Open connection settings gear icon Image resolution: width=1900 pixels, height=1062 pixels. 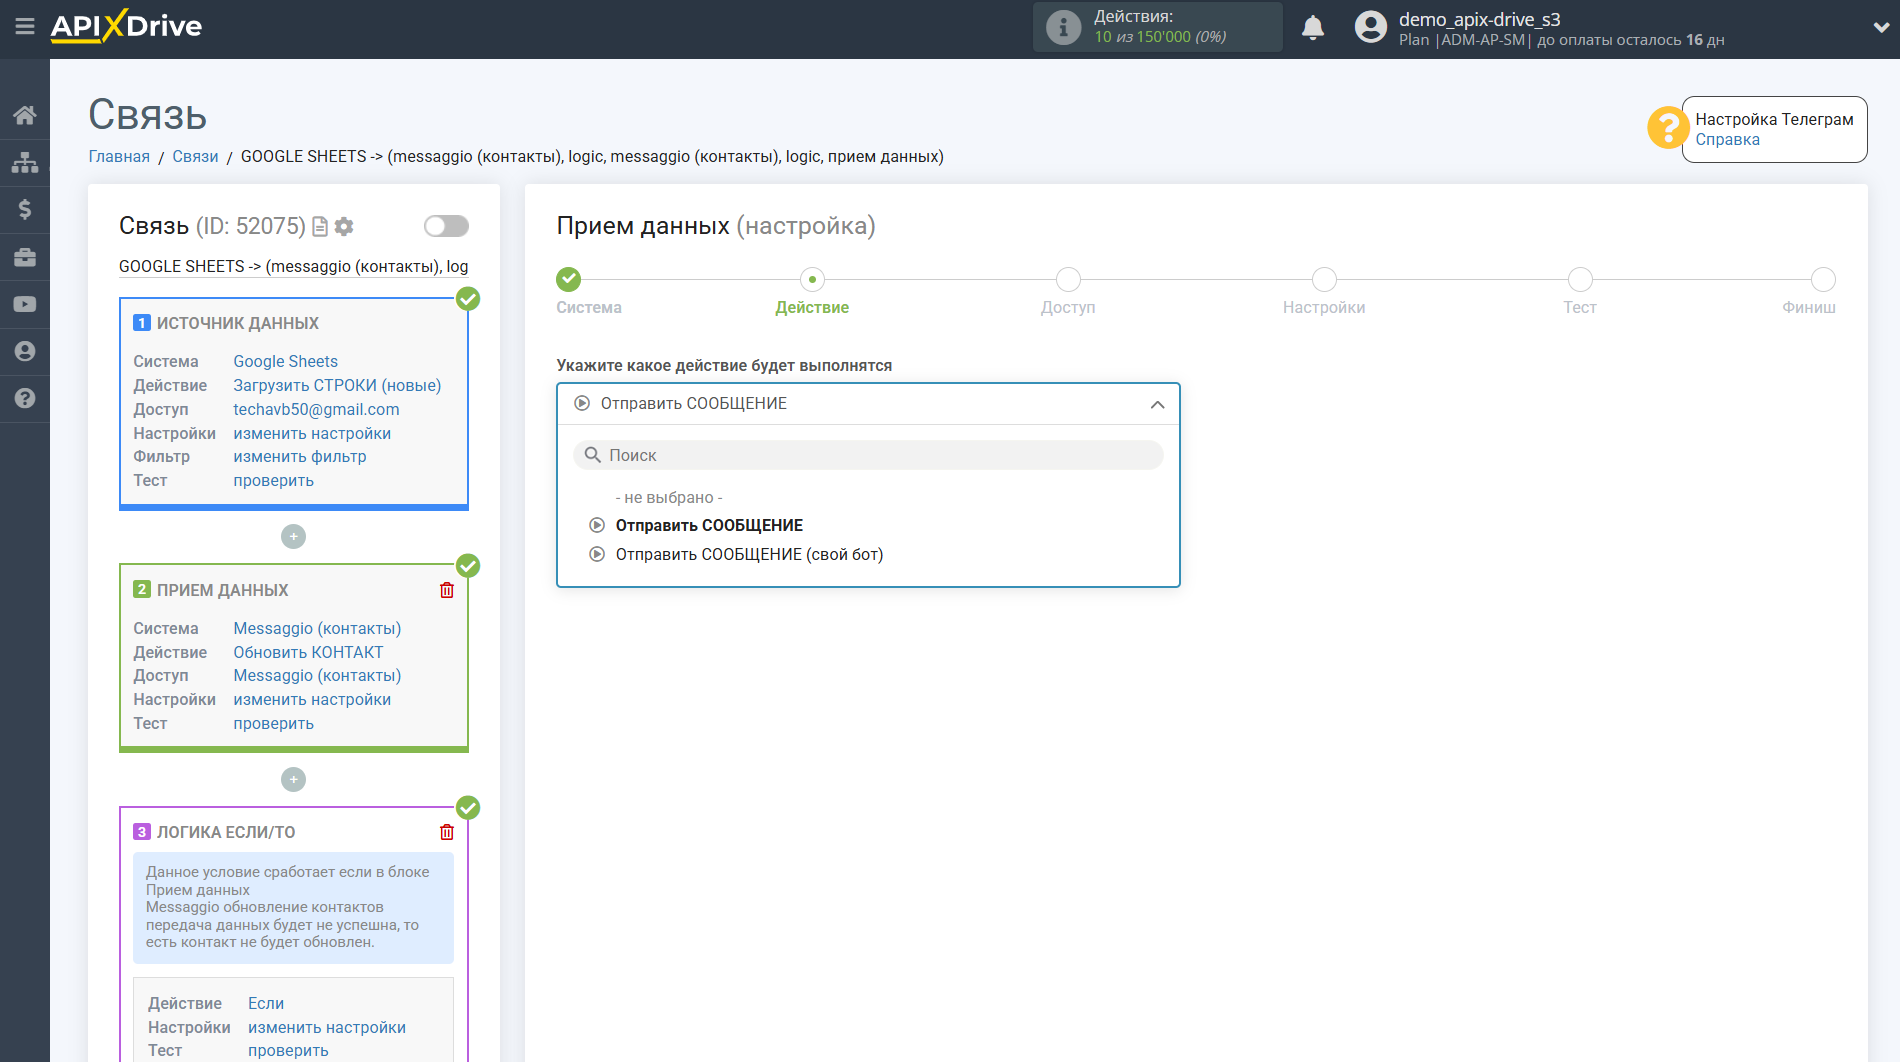click(x=344, y=227)
